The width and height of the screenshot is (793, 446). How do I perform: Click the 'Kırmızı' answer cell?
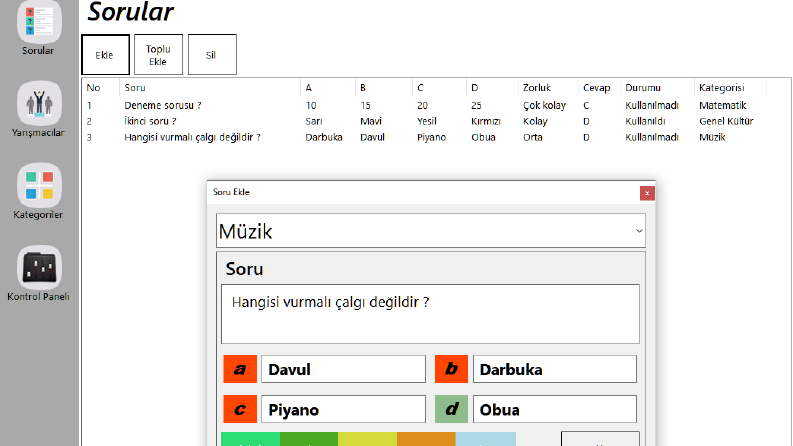486,121
